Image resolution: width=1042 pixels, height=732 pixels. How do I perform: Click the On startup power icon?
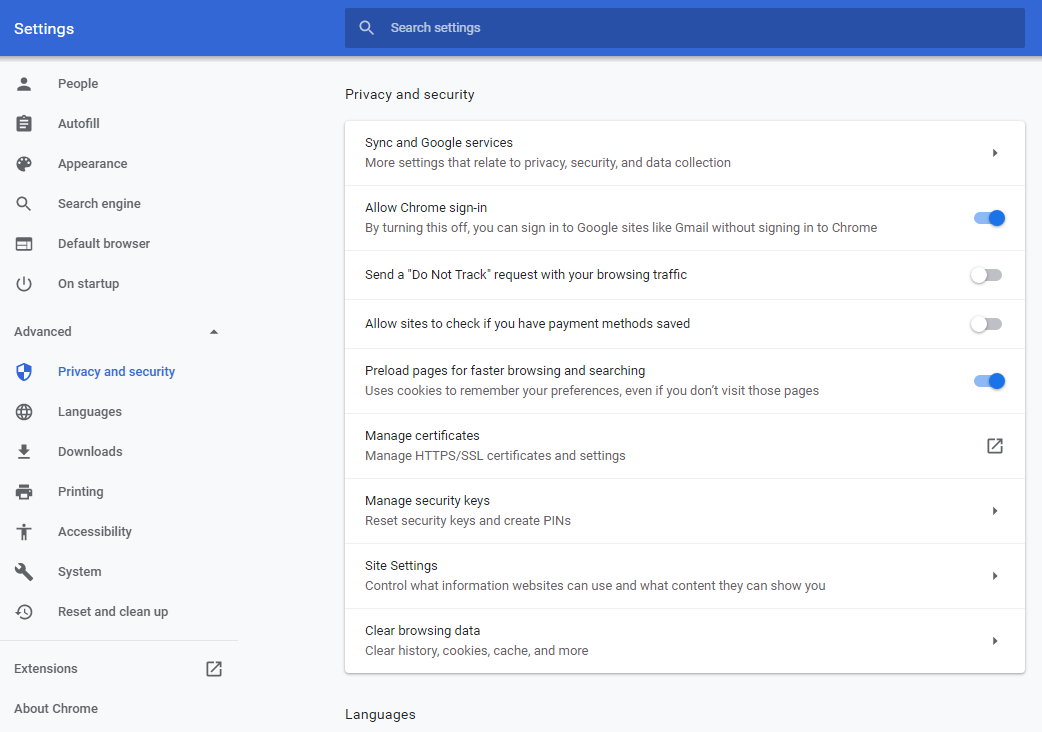24,284
